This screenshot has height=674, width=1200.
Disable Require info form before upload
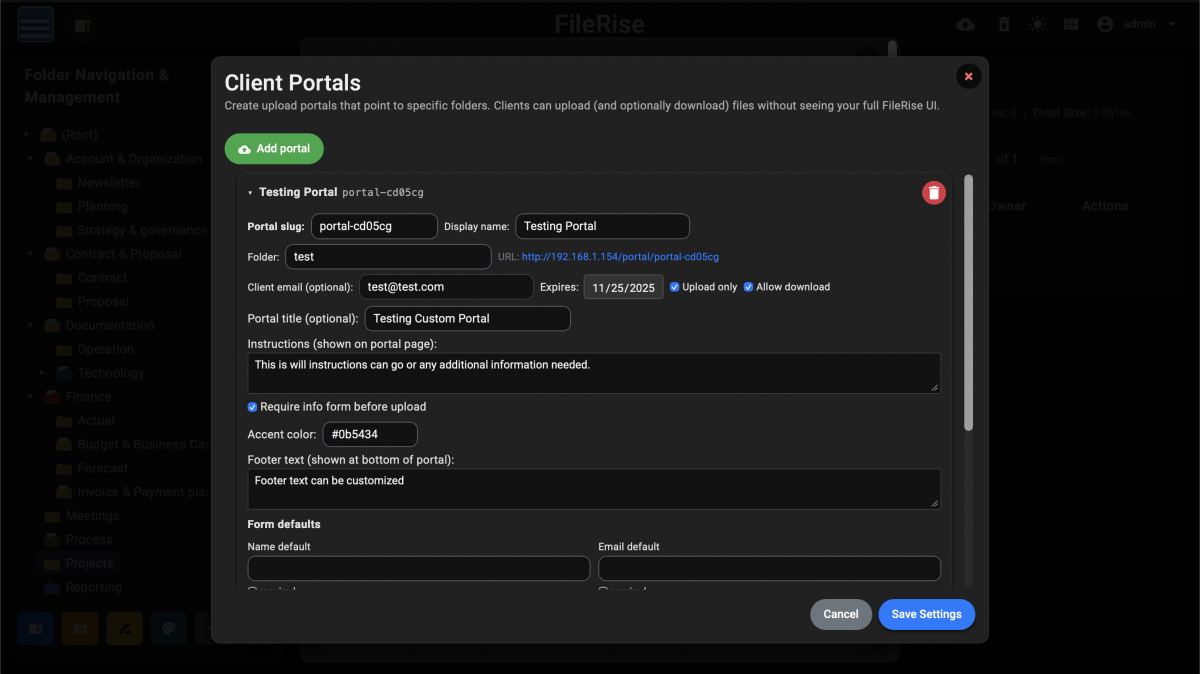tap(253, 407)
